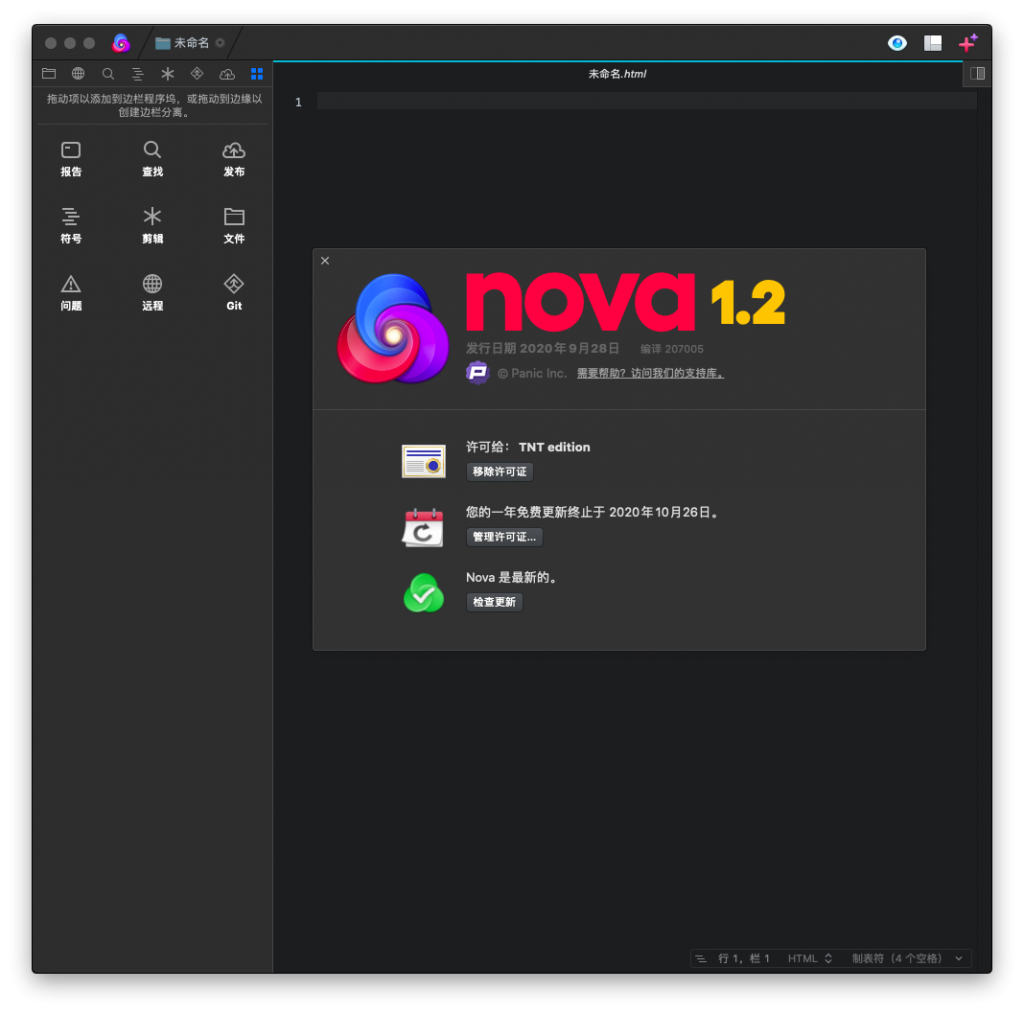Toggle the split editor pane button

(x=977, y=74)
